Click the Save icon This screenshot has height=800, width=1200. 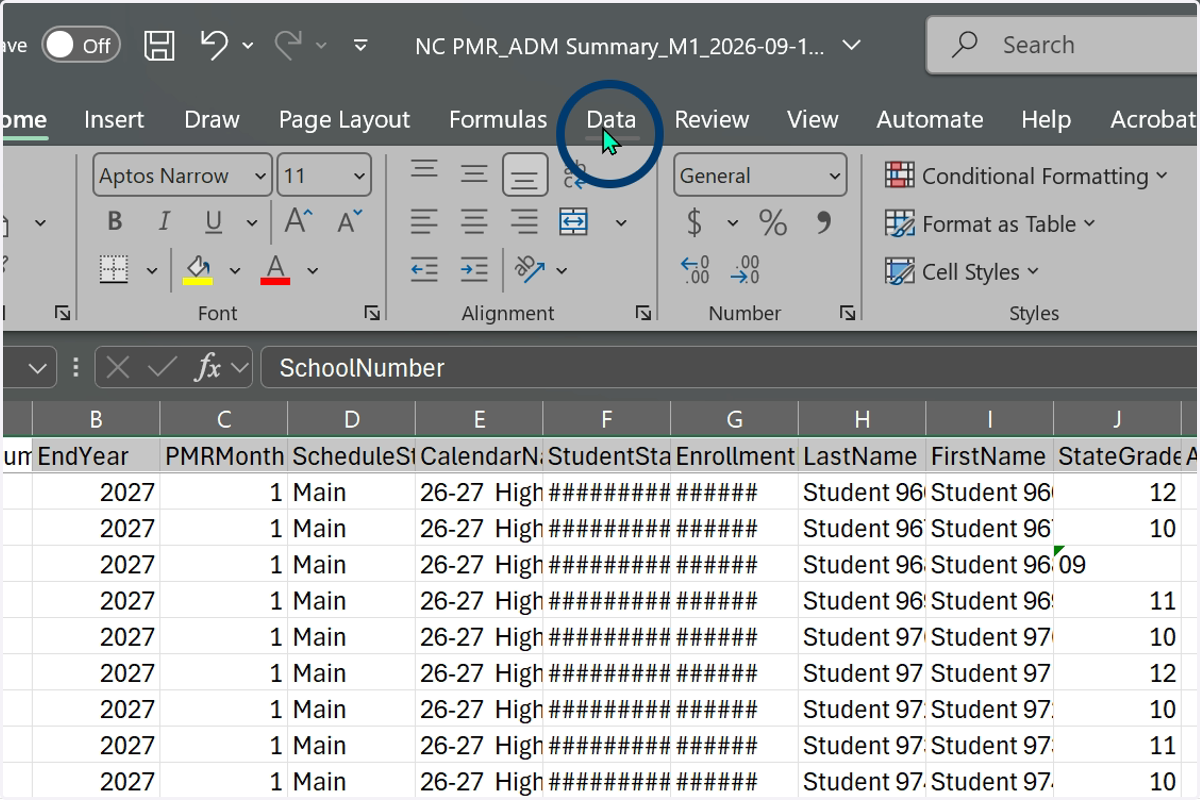[160, 46]
